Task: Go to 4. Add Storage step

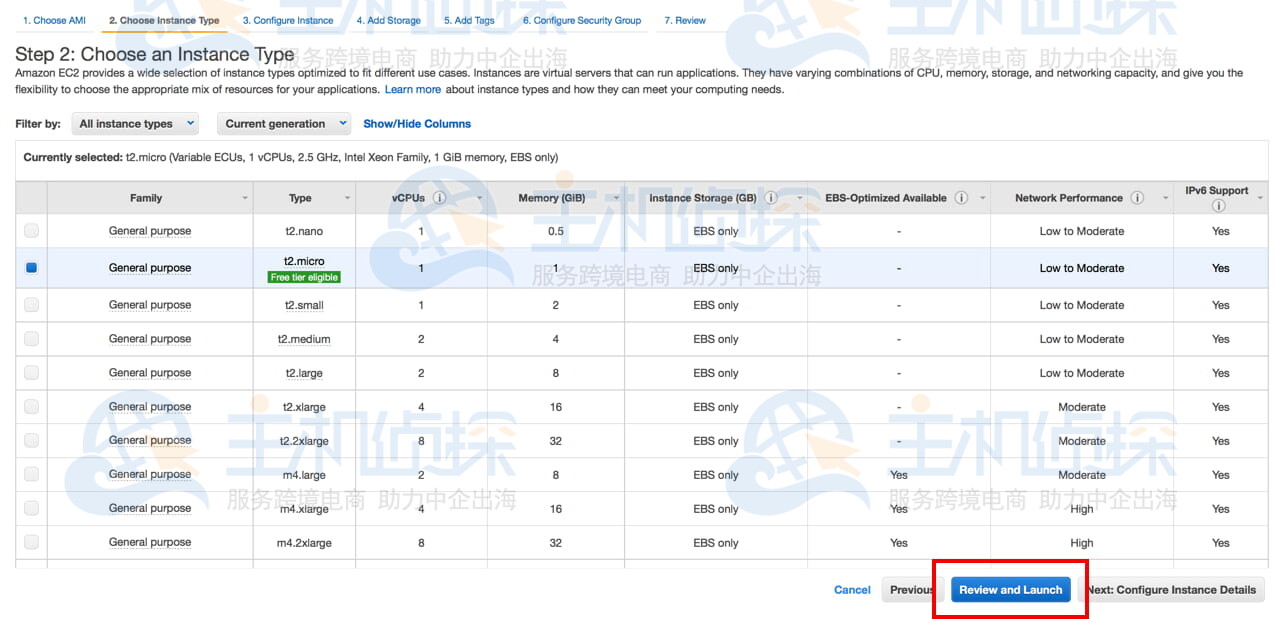Action: coord(389,20)
